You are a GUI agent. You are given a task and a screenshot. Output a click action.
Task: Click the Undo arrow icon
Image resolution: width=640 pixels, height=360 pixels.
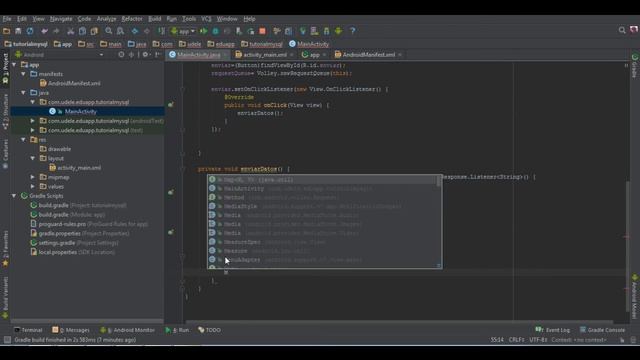pos(44,31)
